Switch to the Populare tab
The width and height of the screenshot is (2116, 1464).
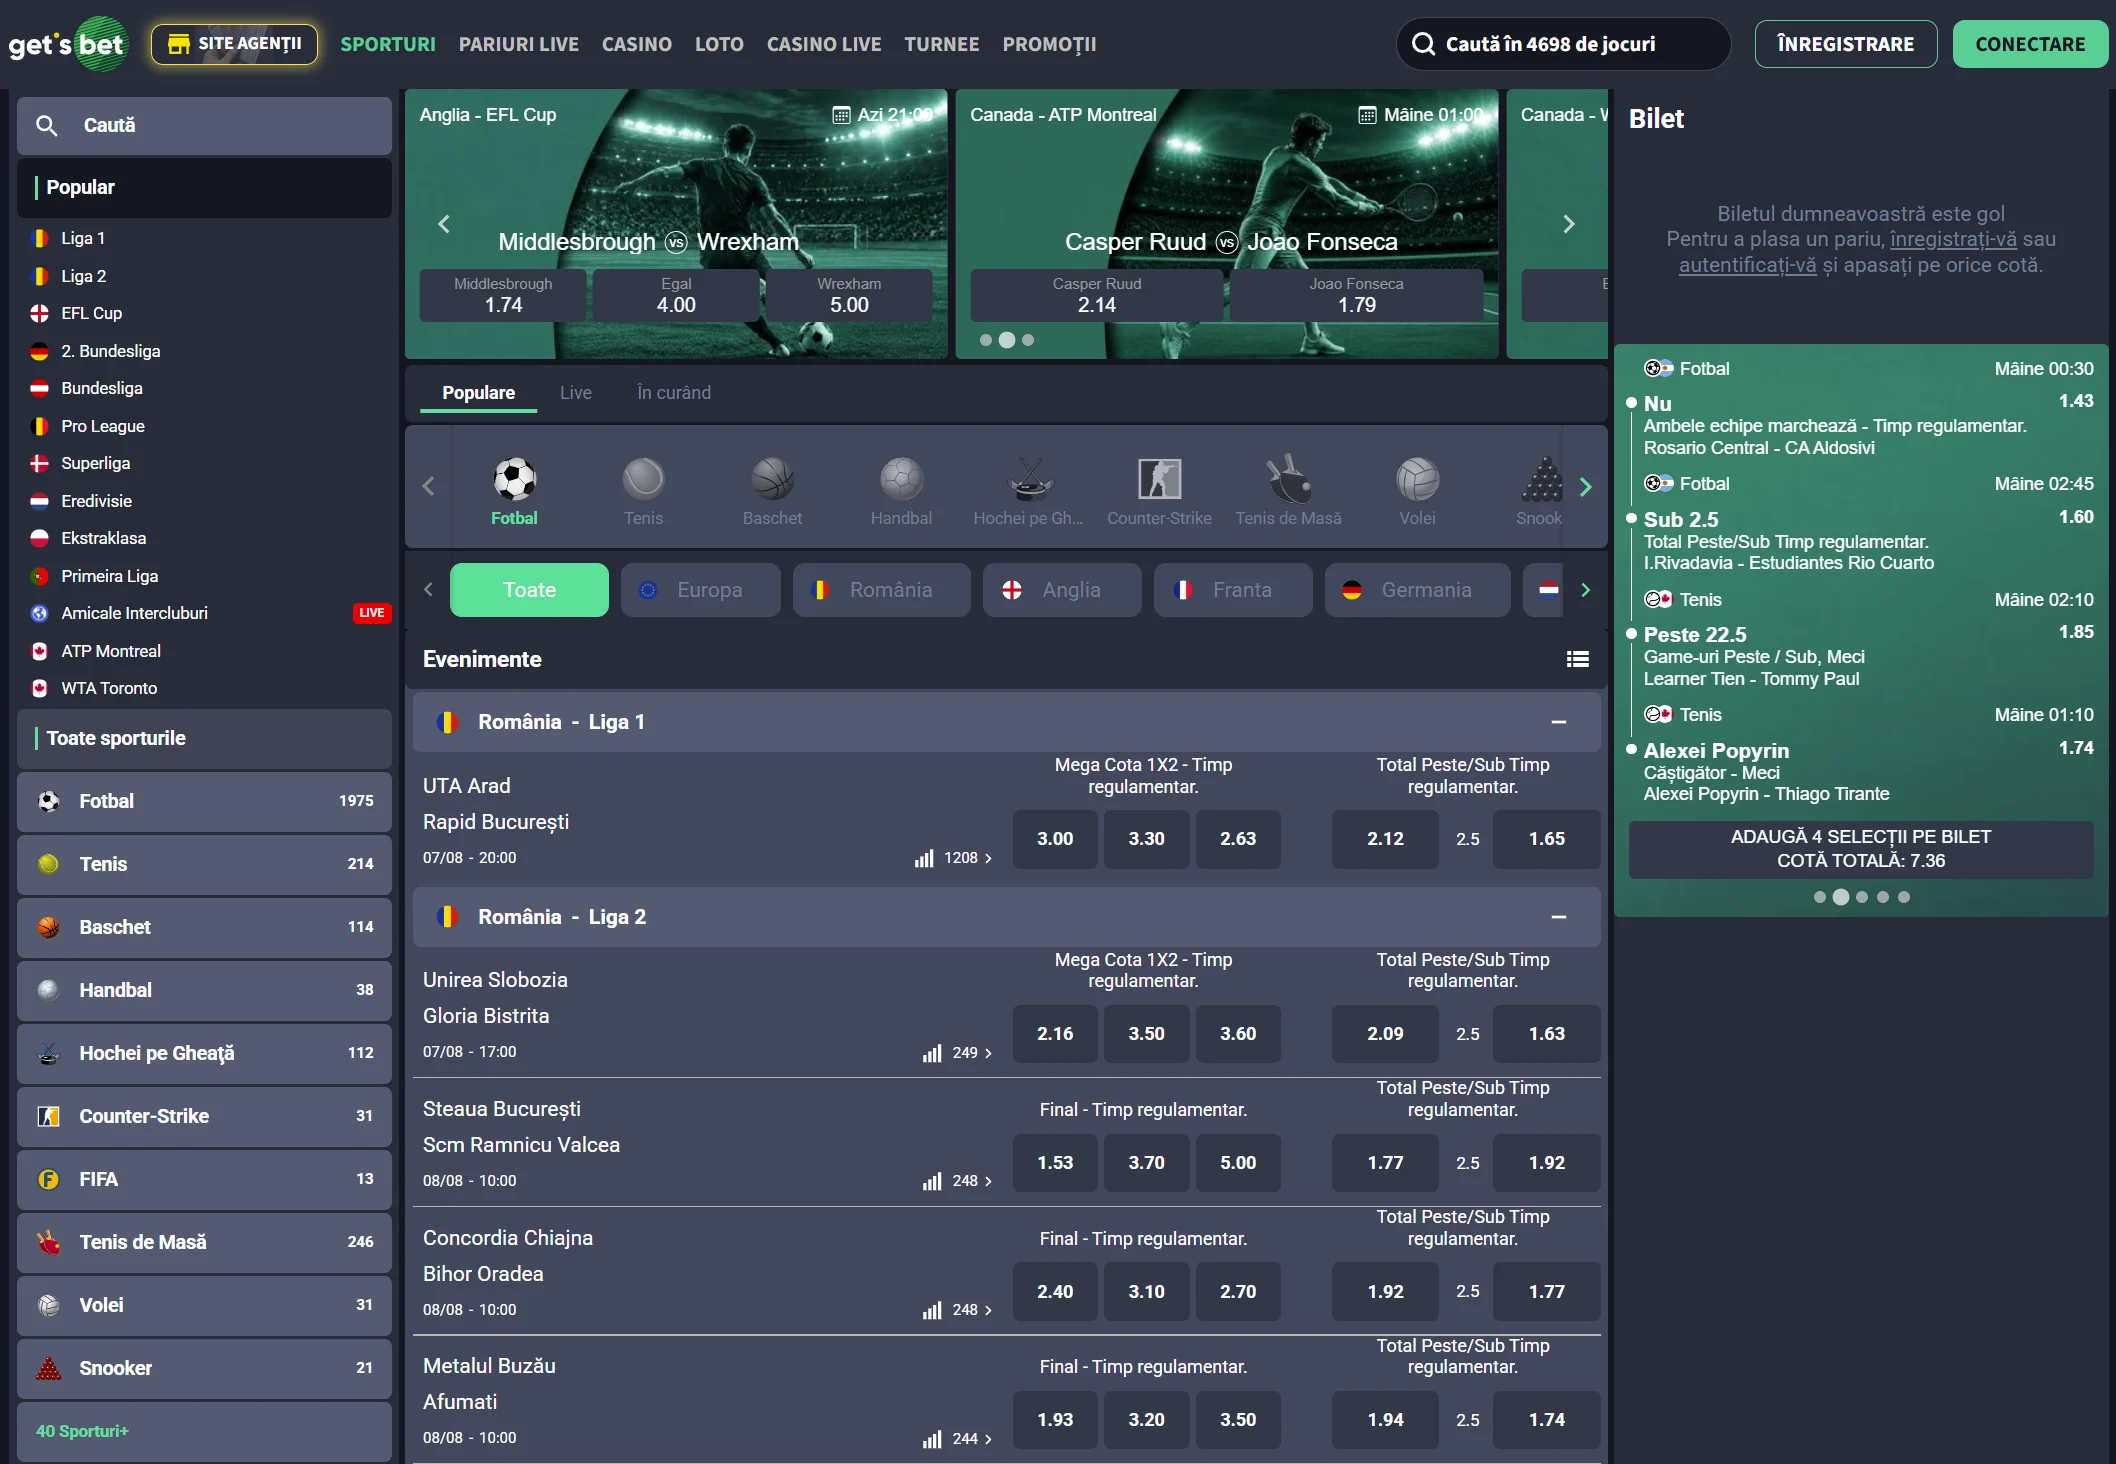pyautogui.click(x=479, y=393)
